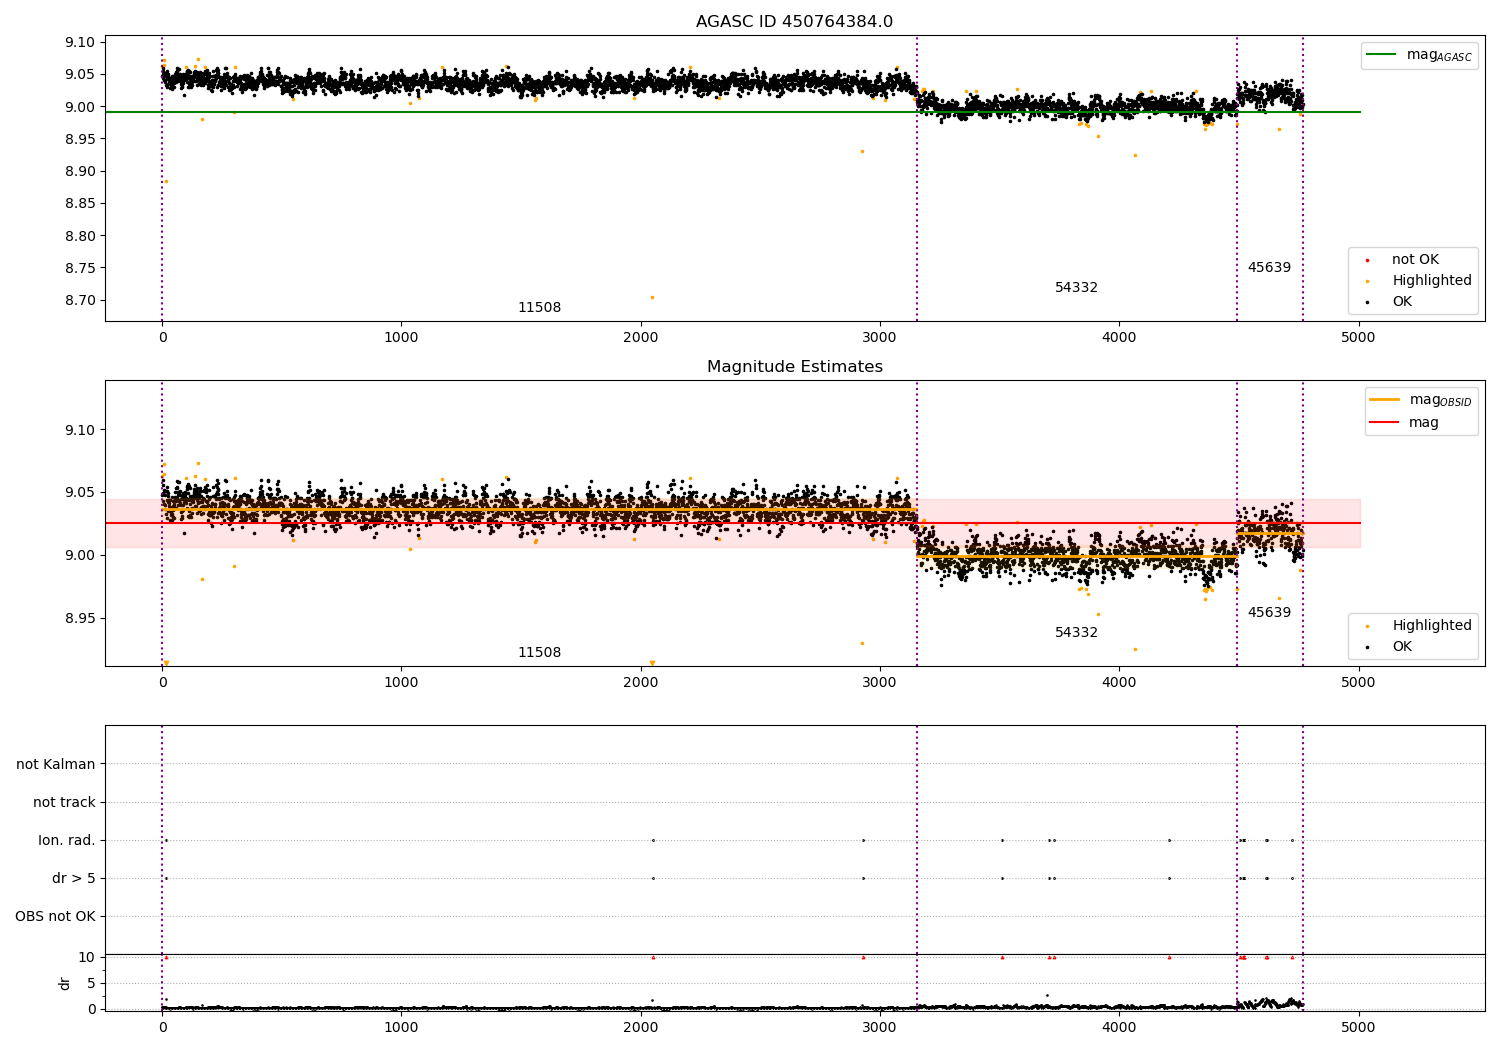Click the orange mag OBSID legend line

1385,399
